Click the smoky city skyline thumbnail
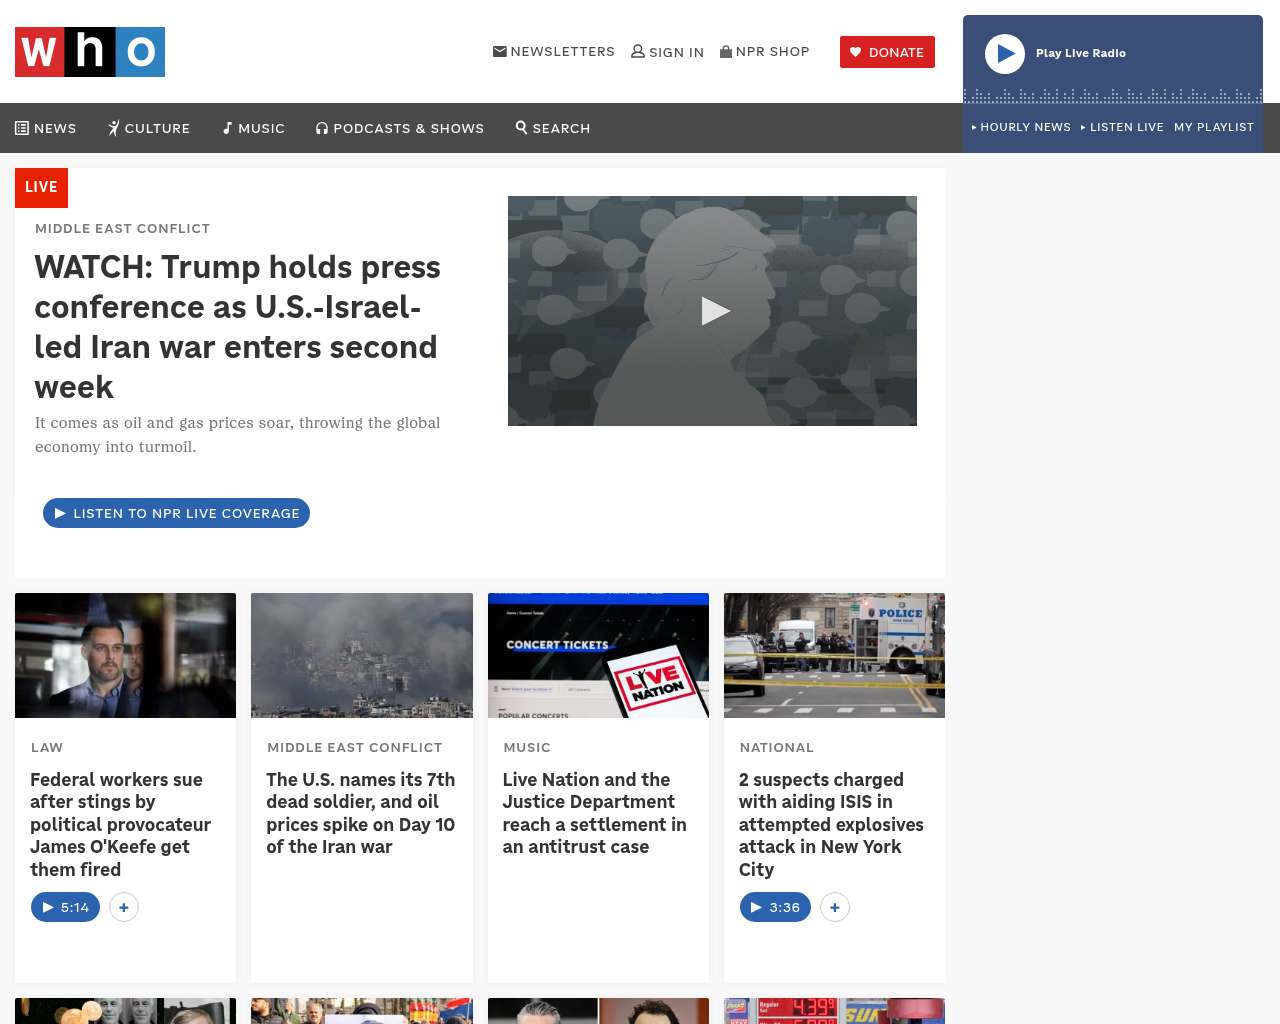Viewport: 1280px width, 1024px height. (x=362, y=655)
